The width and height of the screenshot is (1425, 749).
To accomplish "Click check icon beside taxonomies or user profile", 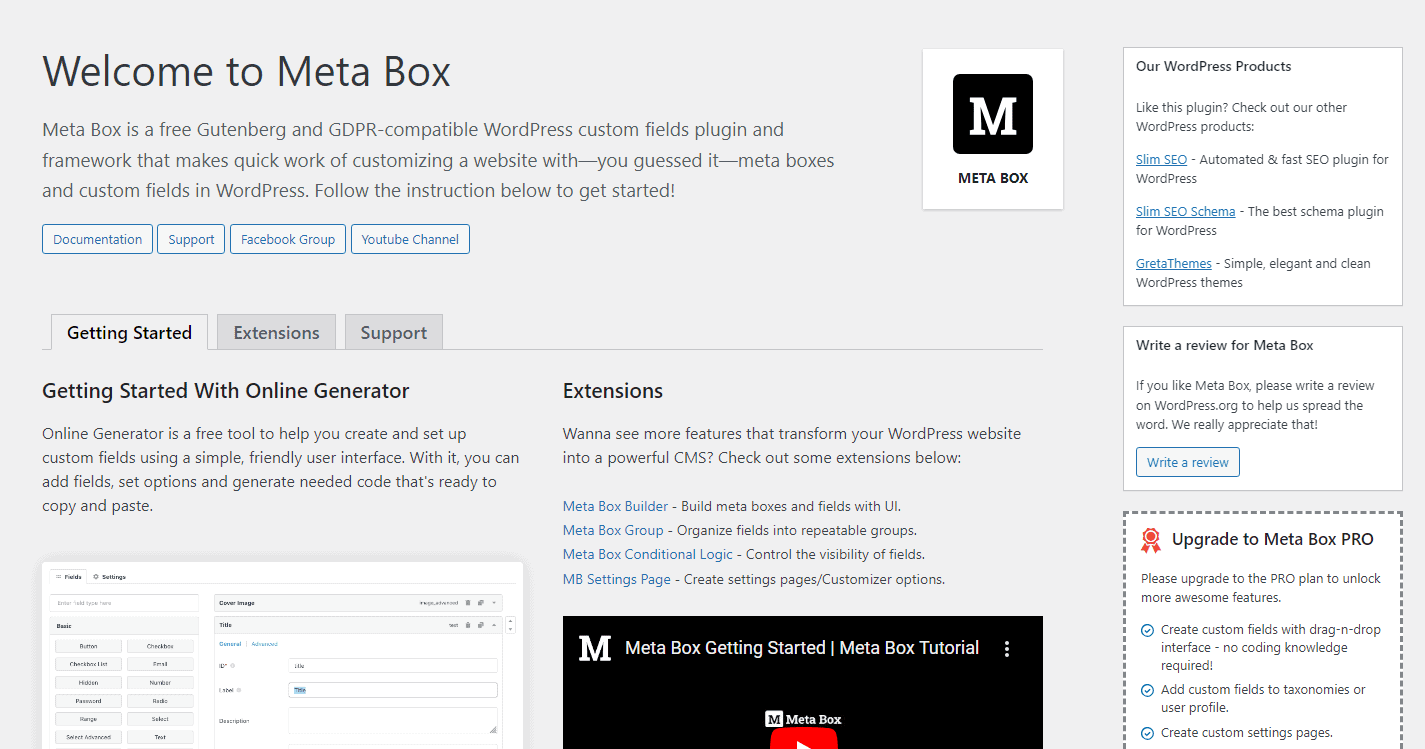I will click(x=1147, y=690).
